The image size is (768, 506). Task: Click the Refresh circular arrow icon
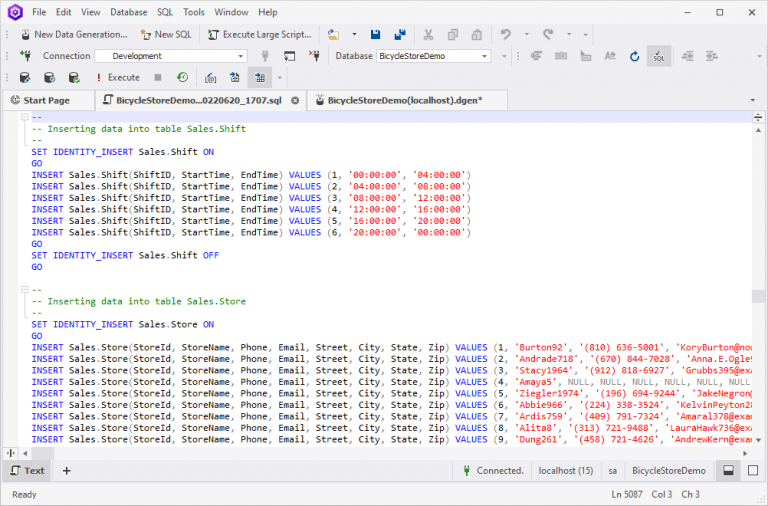point(634,56)
